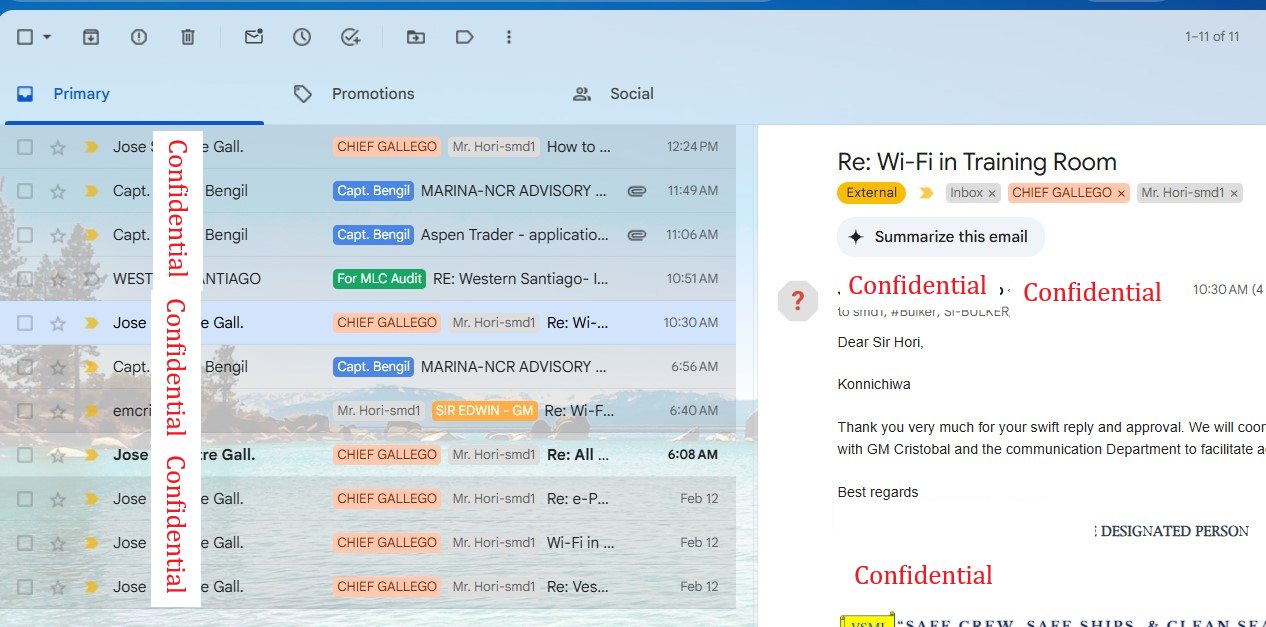
Task: Click the Summarize this email button
Action: tap(940, 237)
